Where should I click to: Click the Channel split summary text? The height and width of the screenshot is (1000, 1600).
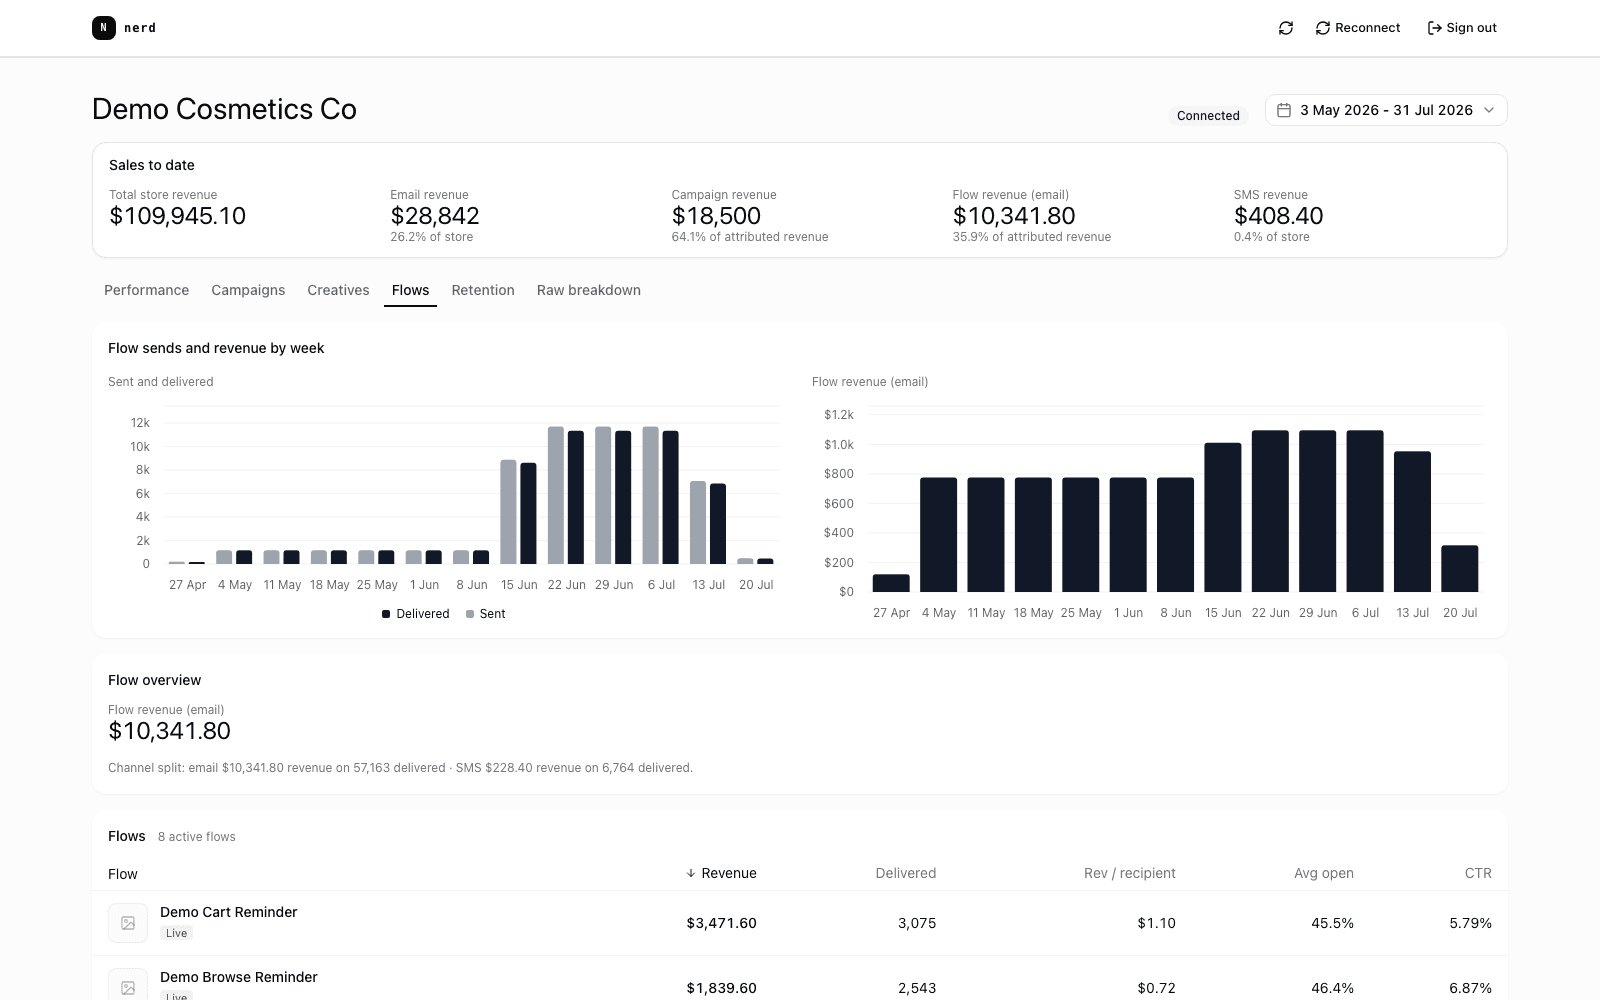pyautogui.click(x=400, y=768)
